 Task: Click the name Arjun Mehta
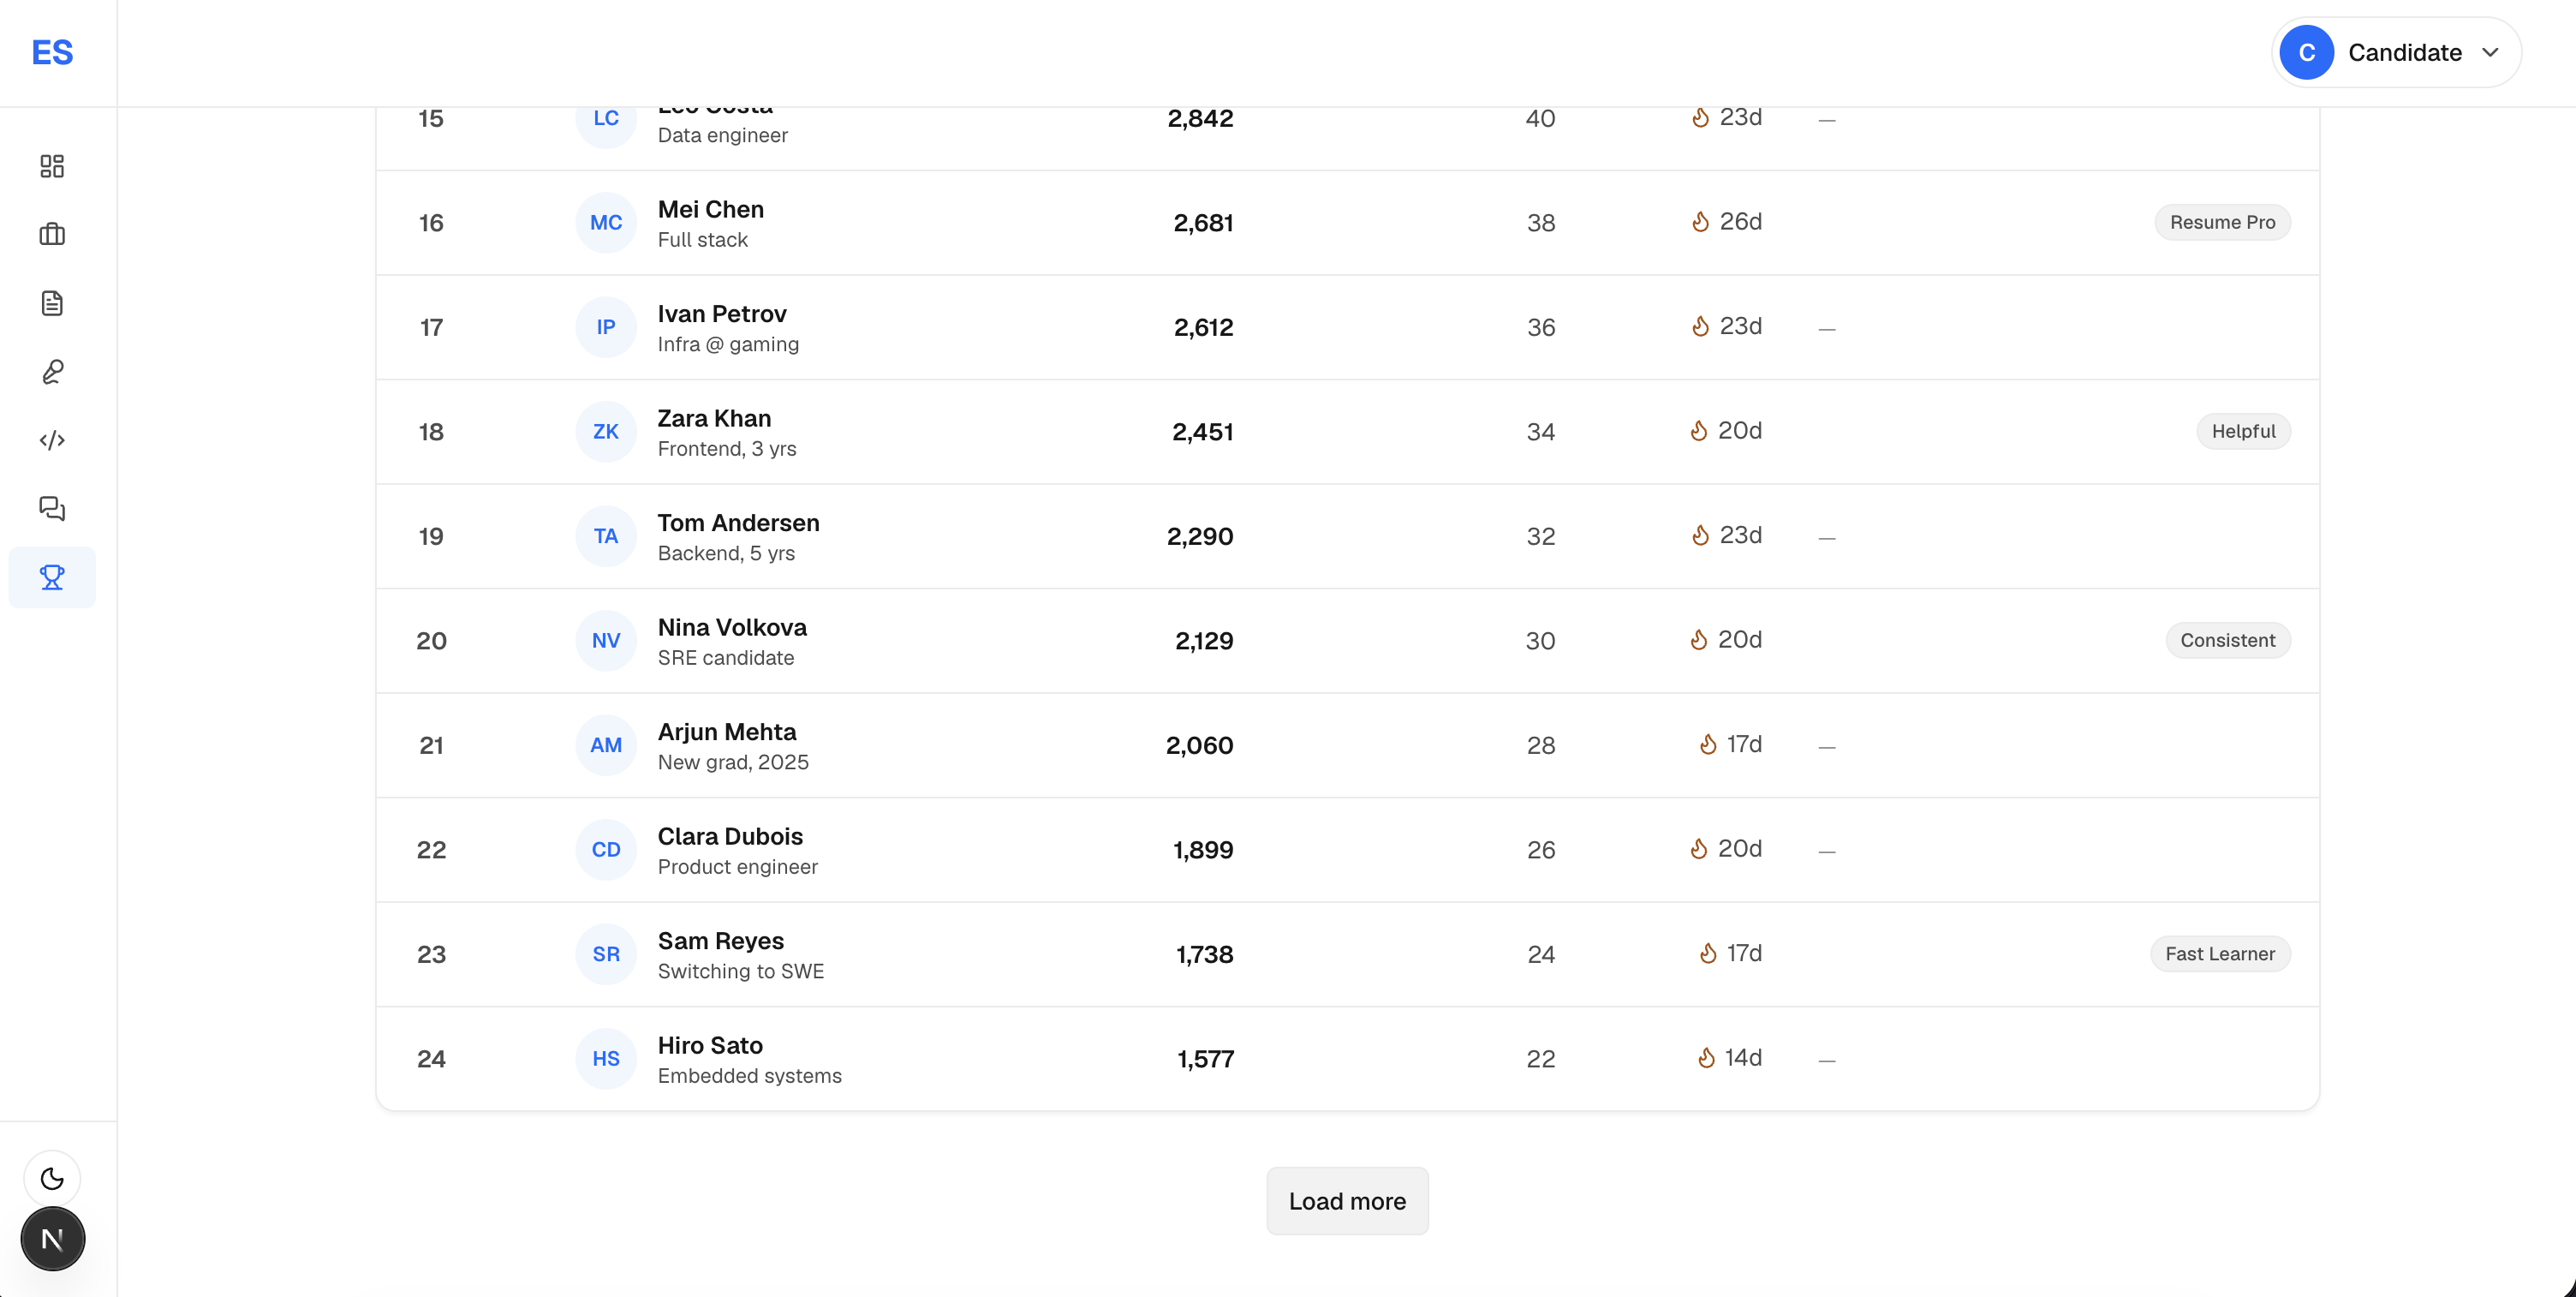(727, 732)
